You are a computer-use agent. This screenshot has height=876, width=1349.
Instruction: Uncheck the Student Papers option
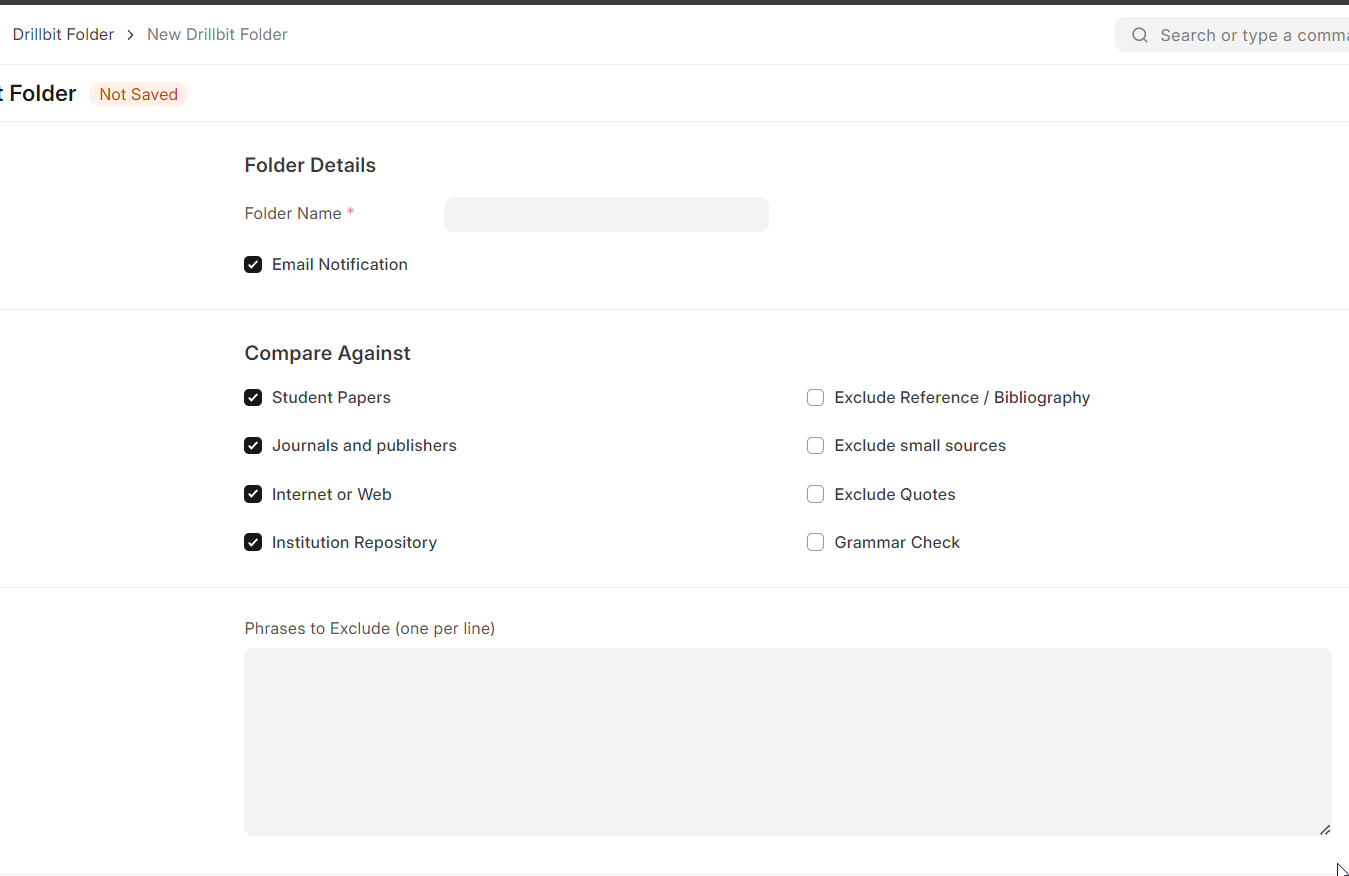(253, 398)
